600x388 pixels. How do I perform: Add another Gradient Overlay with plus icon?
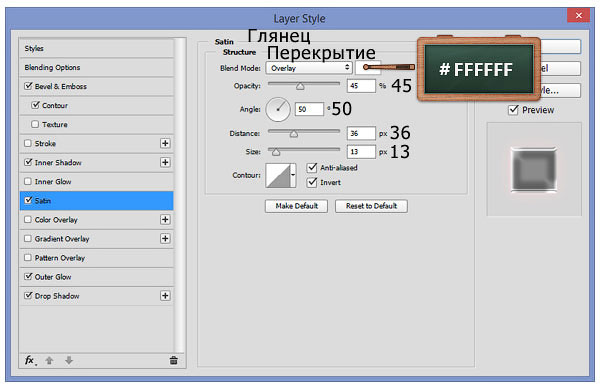click(165, 239)
